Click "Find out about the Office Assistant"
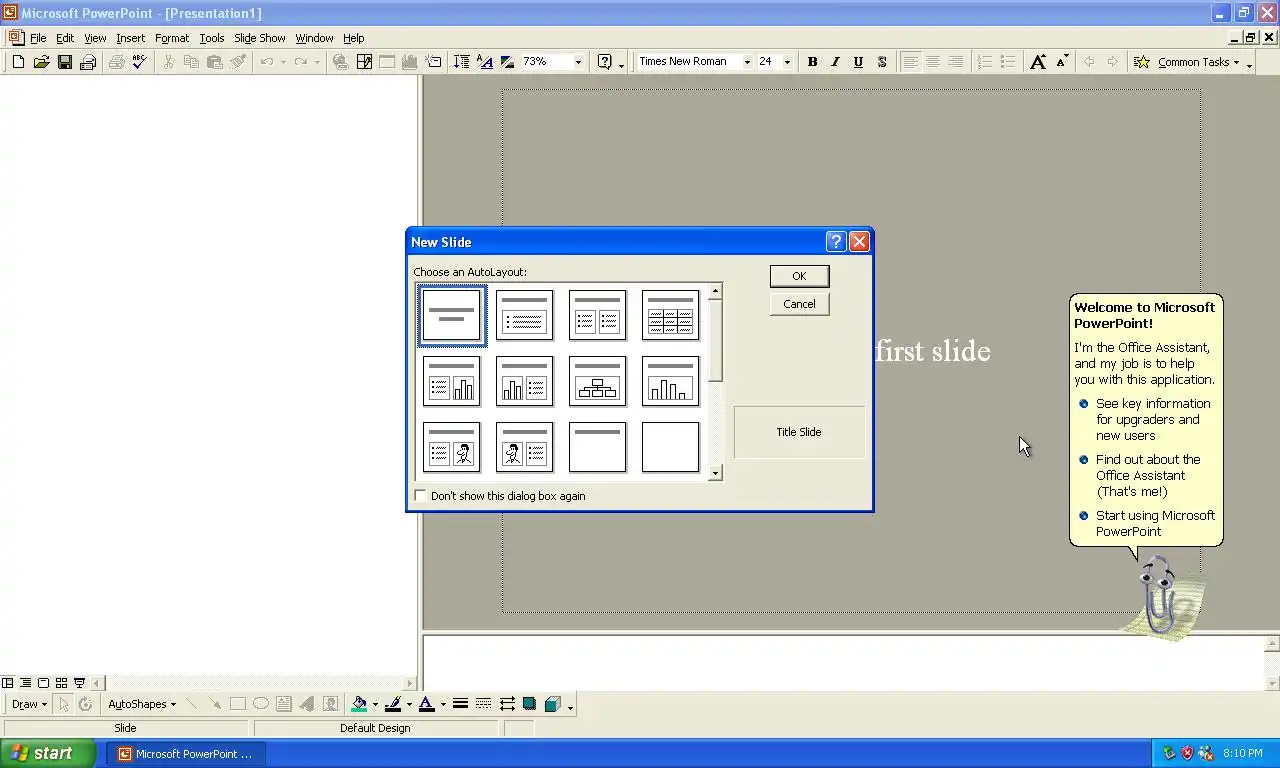This screenshot has height=768, width=1280. click(x=1147, y=475)
